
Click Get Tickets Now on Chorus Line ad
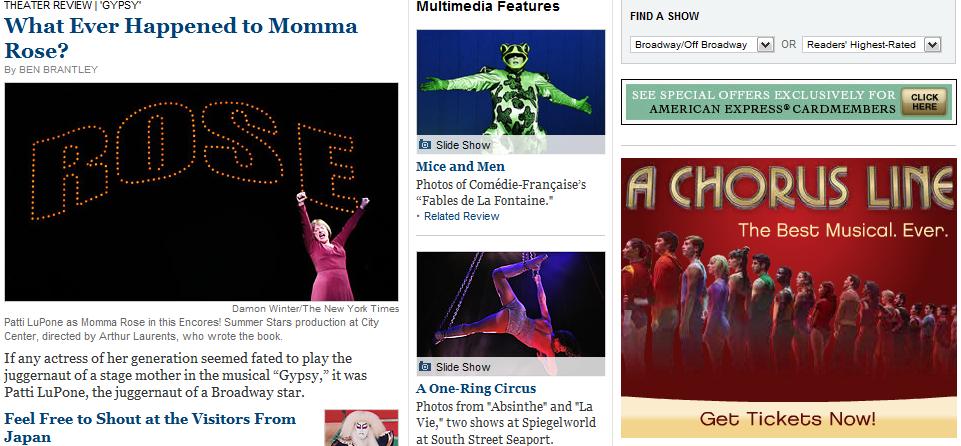pyautogui.click(x=788, y=419)
